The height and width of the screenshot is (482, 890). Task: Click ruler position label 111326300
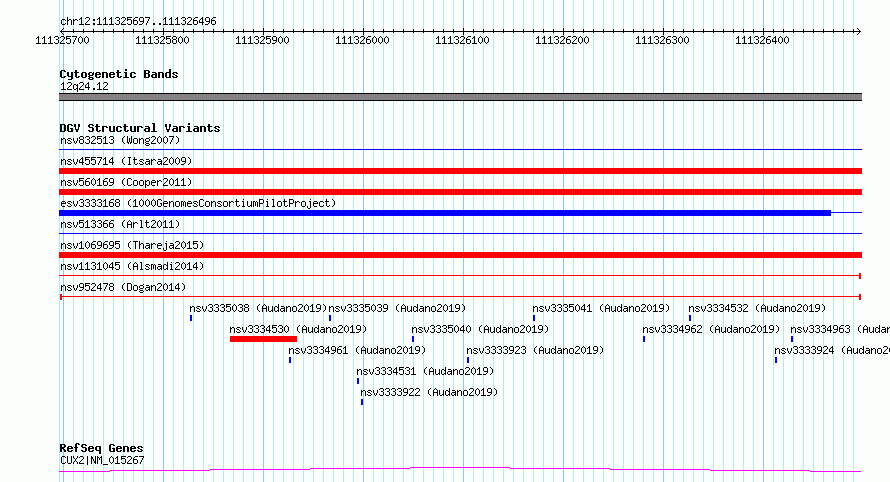click(x=662, y=40)
